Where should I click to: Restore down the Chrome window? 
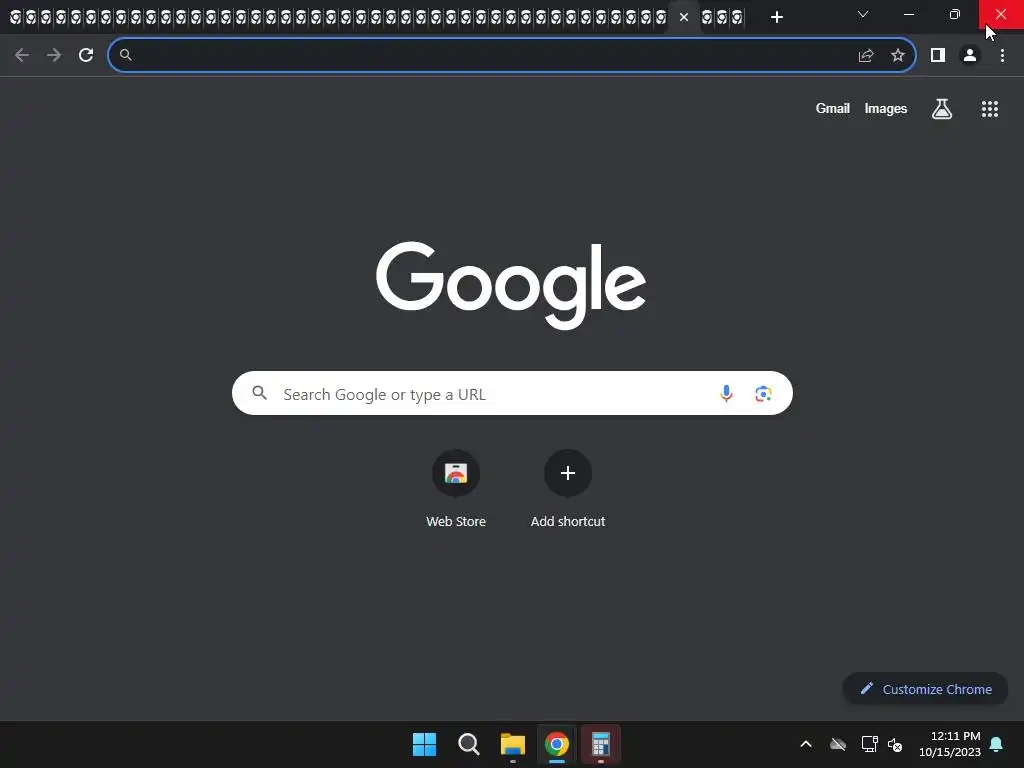pyautogui.click(x=954, y=14)
